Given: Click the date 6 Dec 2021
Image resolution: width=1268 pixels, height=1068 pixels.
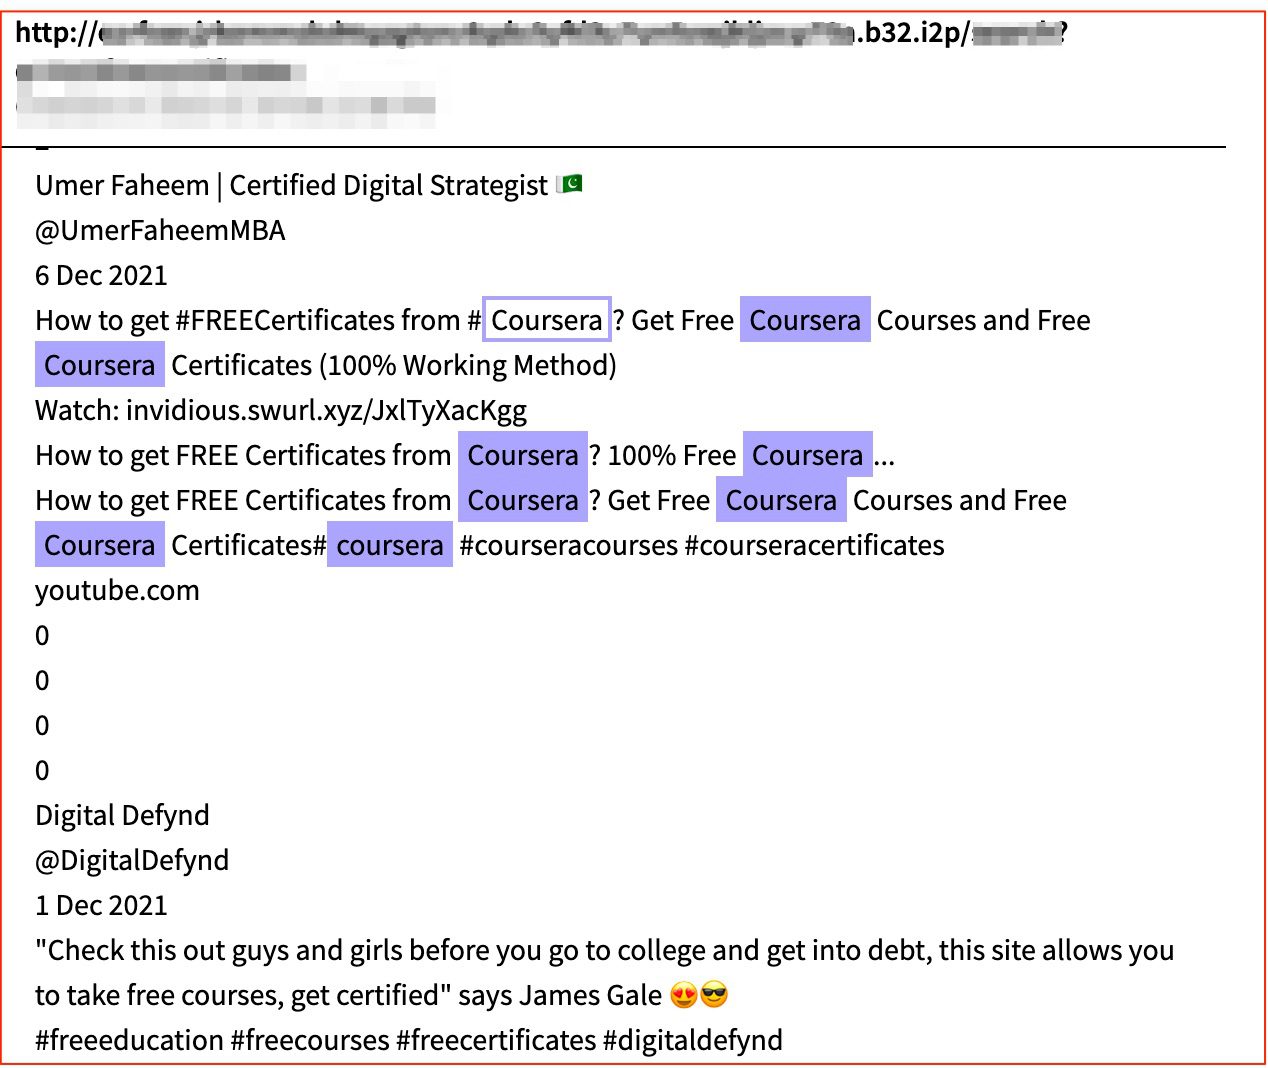Looking at the screenshot, I should click(x=101, y=276).
